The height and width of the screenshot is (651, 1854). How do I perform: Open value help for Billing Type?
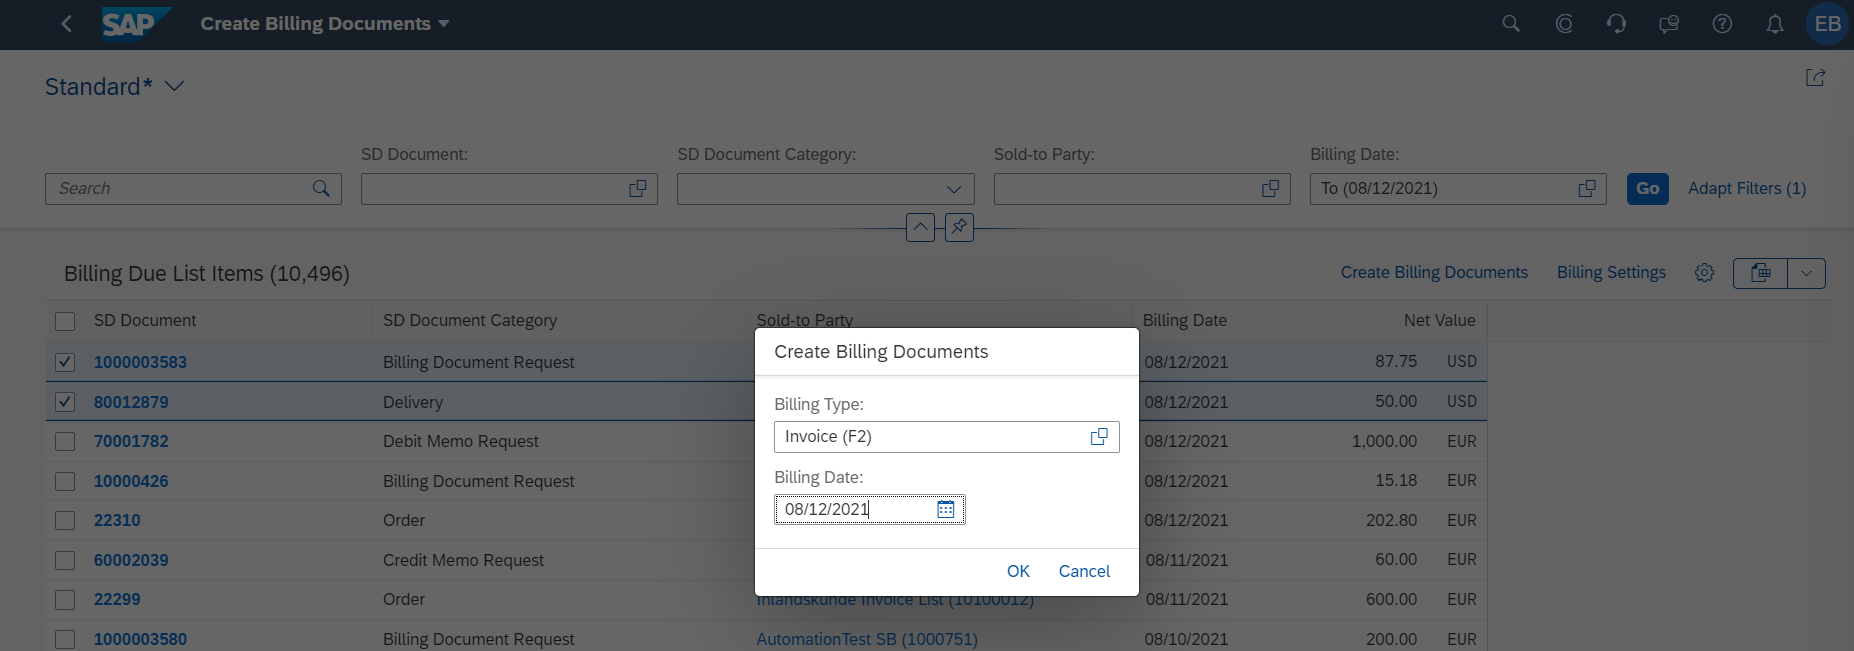click(1099, 437)
